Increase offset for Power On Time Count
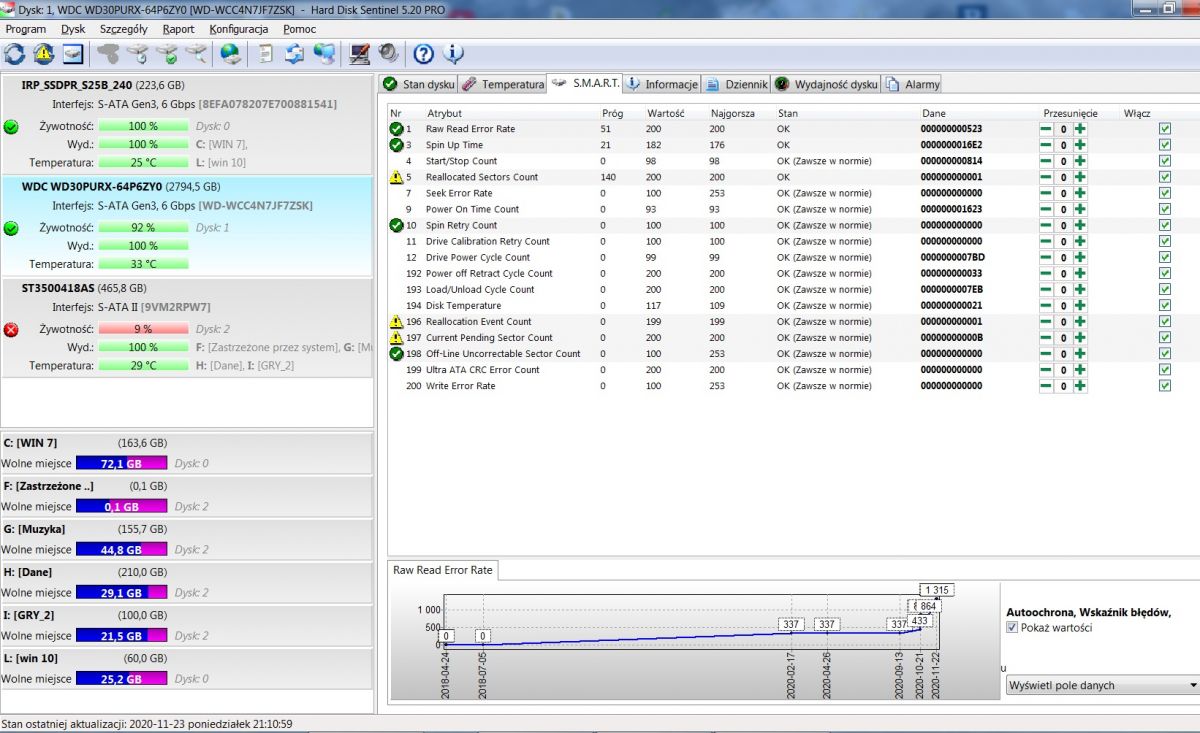Image resolution: width=1200 pixels, height=733 pixels. 1081,209
